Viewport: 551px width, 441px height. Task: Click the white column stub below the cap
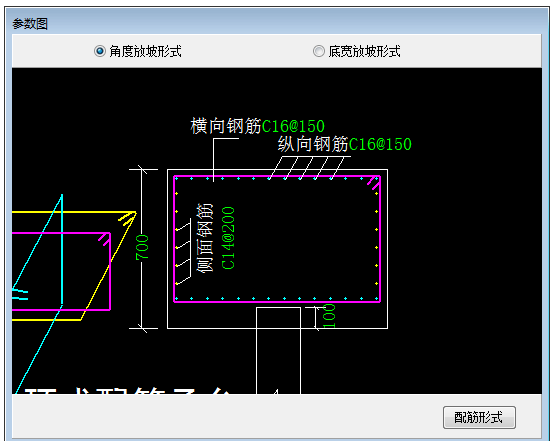coord(278,350)
